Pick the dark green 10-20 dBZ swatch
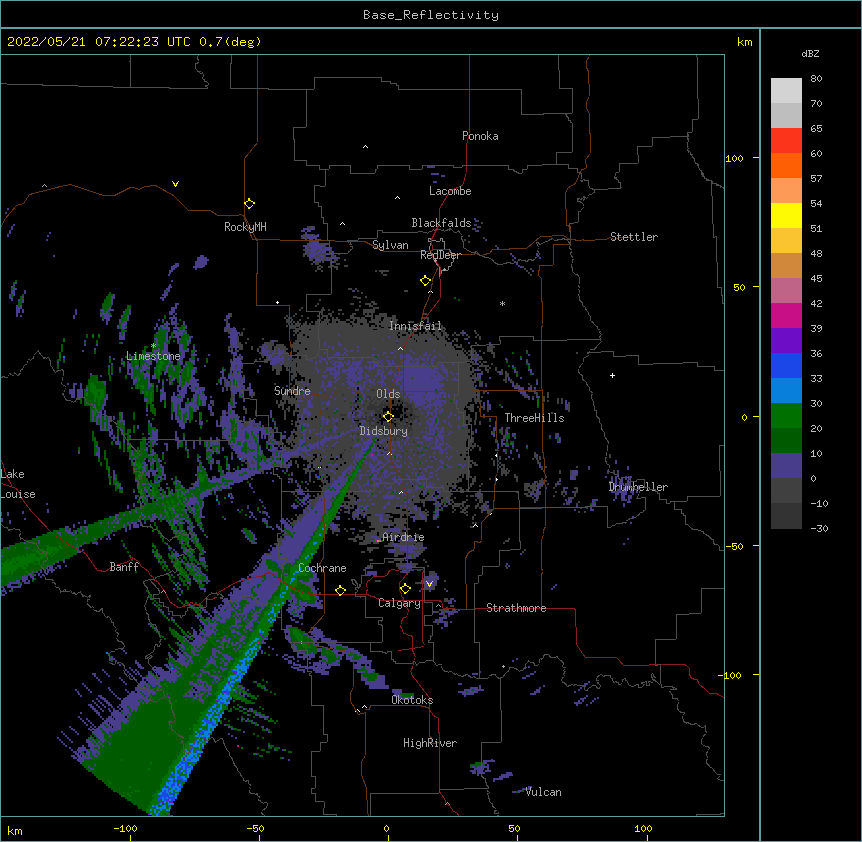 point(786,441)
